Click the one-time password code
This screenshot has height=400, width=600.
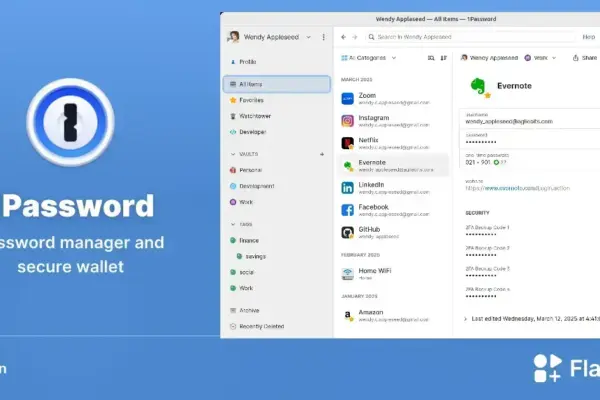tap(478, 162)
